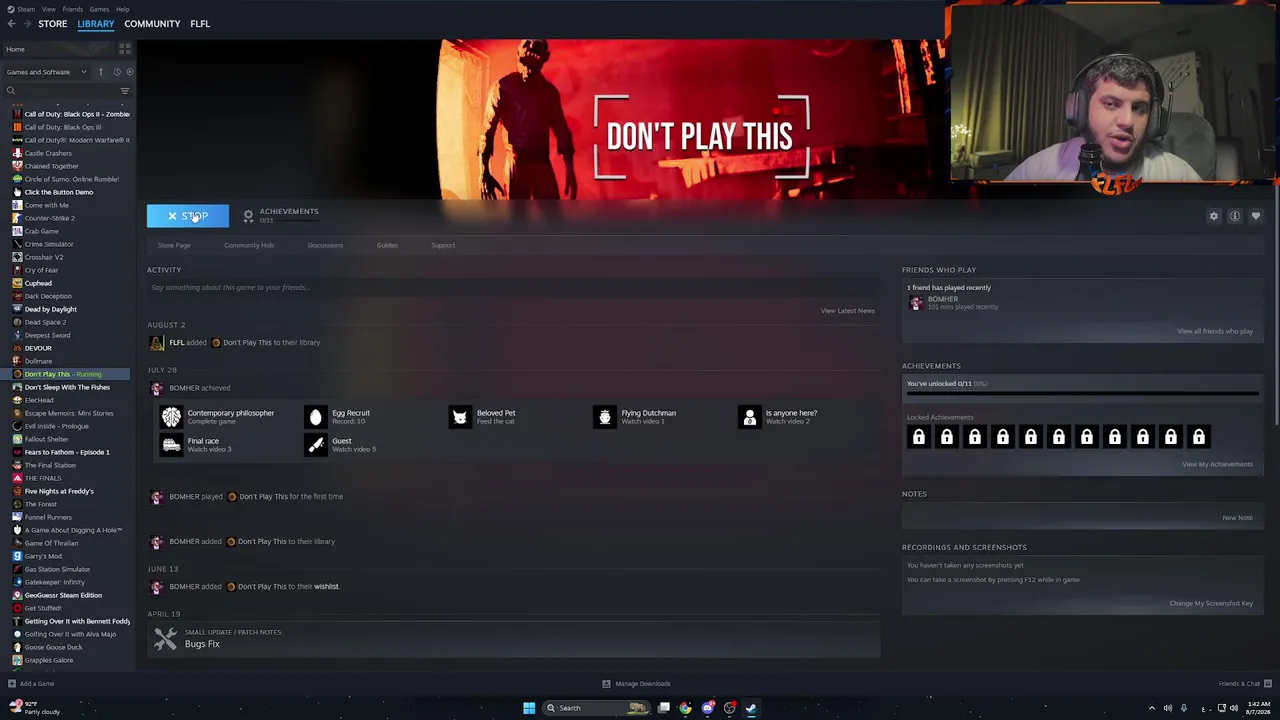Open BOMHER's friend avatar
This screenshot has width=1280, height=720.
[915, 302]
